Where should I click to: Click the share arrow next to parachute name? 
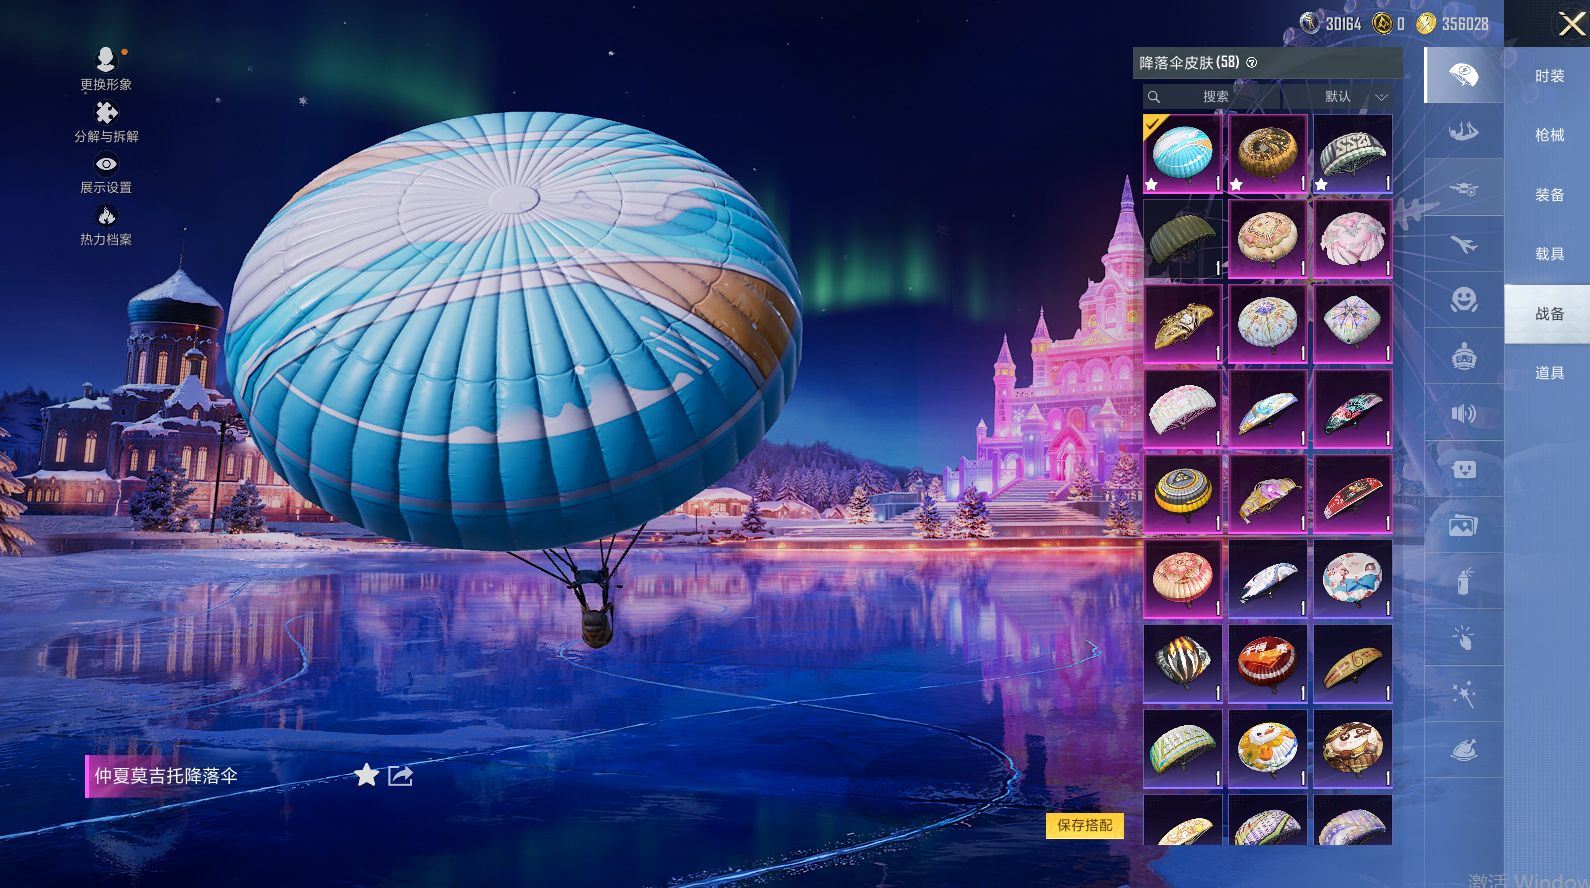[x=401, y=775]
